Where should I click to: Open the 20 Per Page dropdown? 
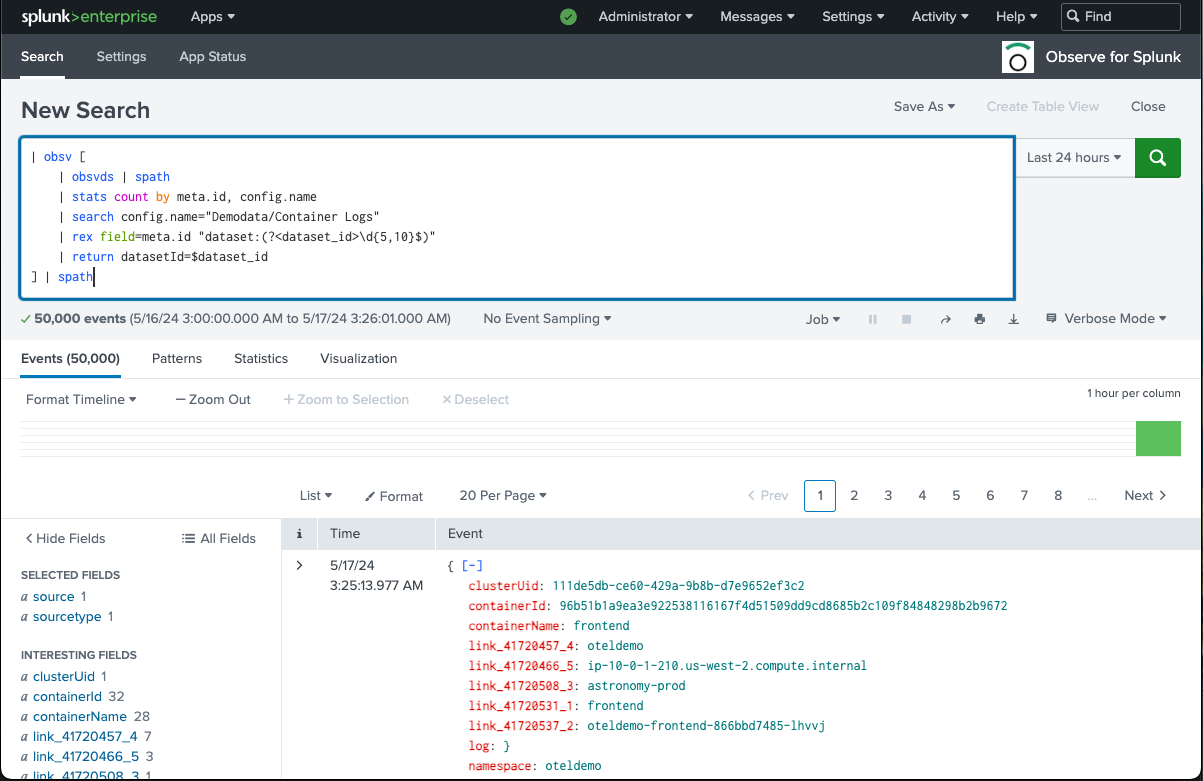coord(503,496)
